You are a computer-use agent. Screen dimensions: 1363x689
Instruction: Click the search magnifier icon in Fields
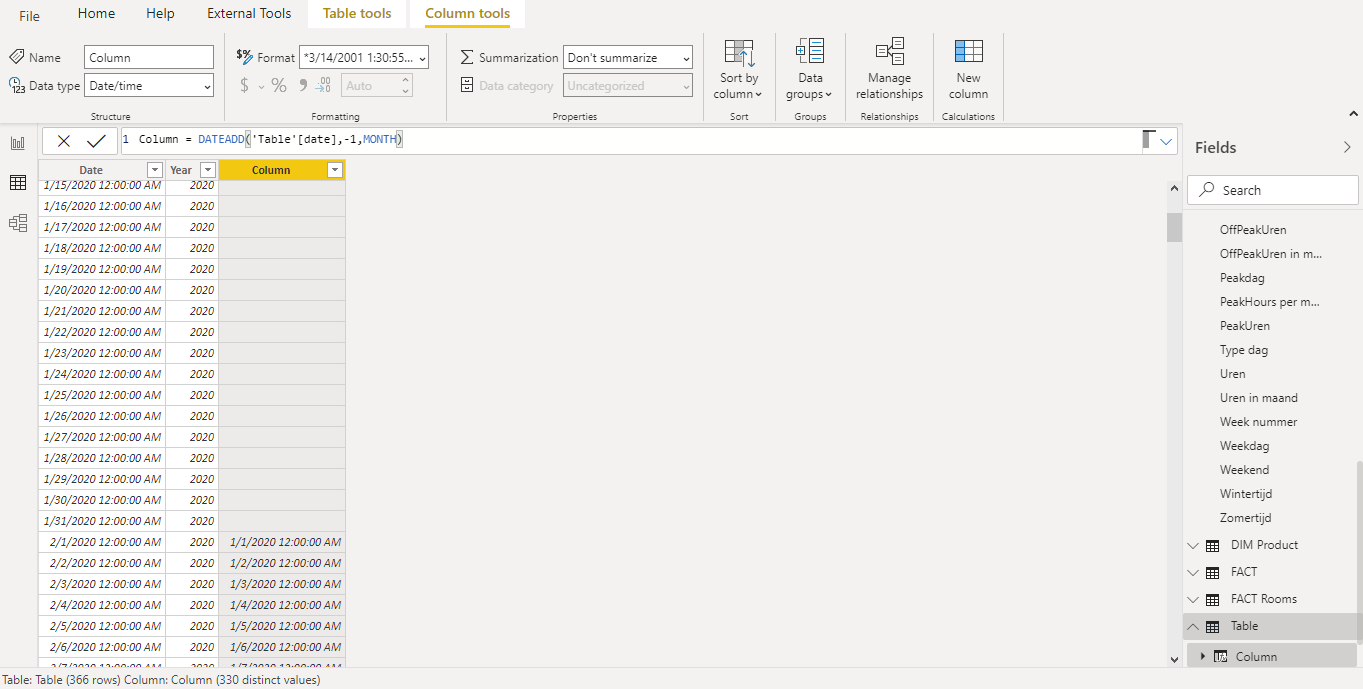point(1207,190)
